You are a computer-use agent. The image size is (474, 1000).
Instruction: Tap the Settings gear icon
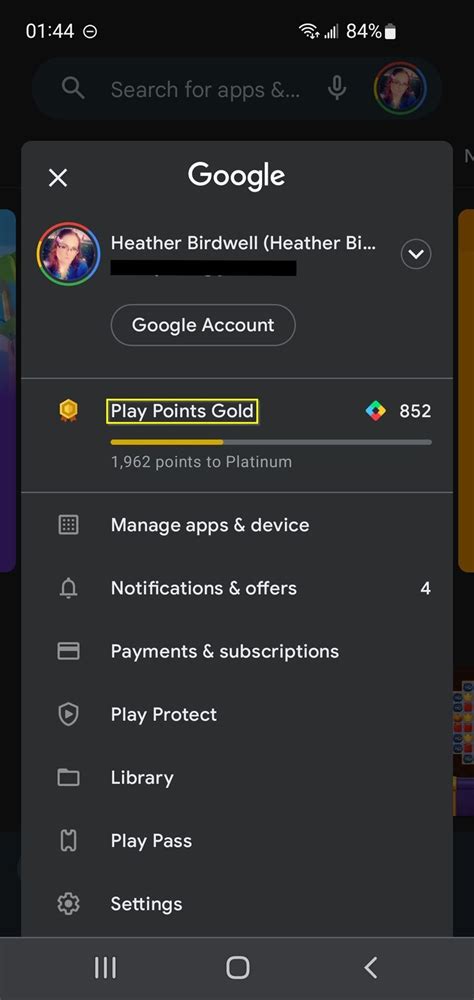click(68, 904)
